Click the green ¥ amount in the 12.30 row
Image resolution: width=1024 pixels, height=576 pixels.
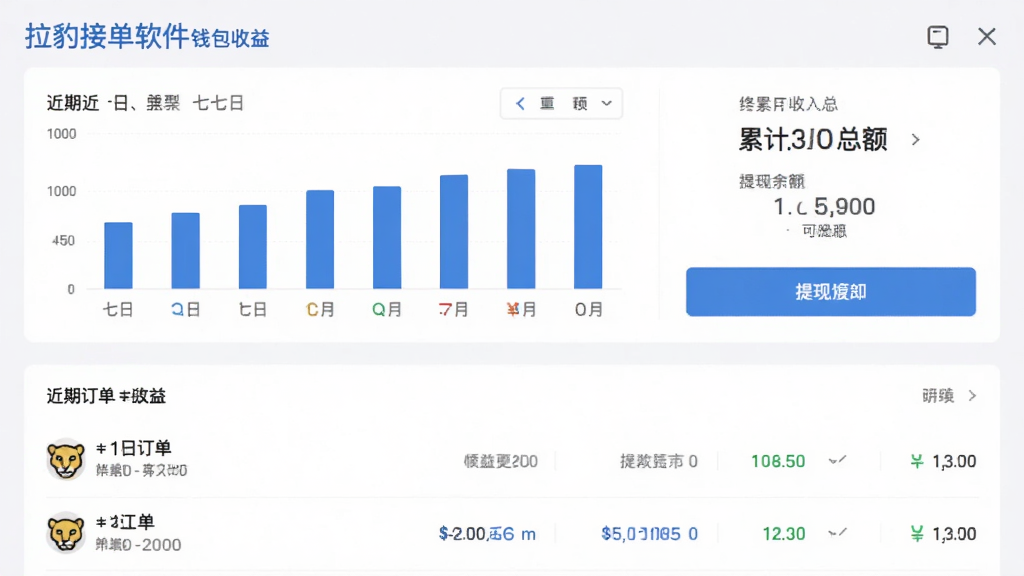pyautogui.click(x=943, y=534)
